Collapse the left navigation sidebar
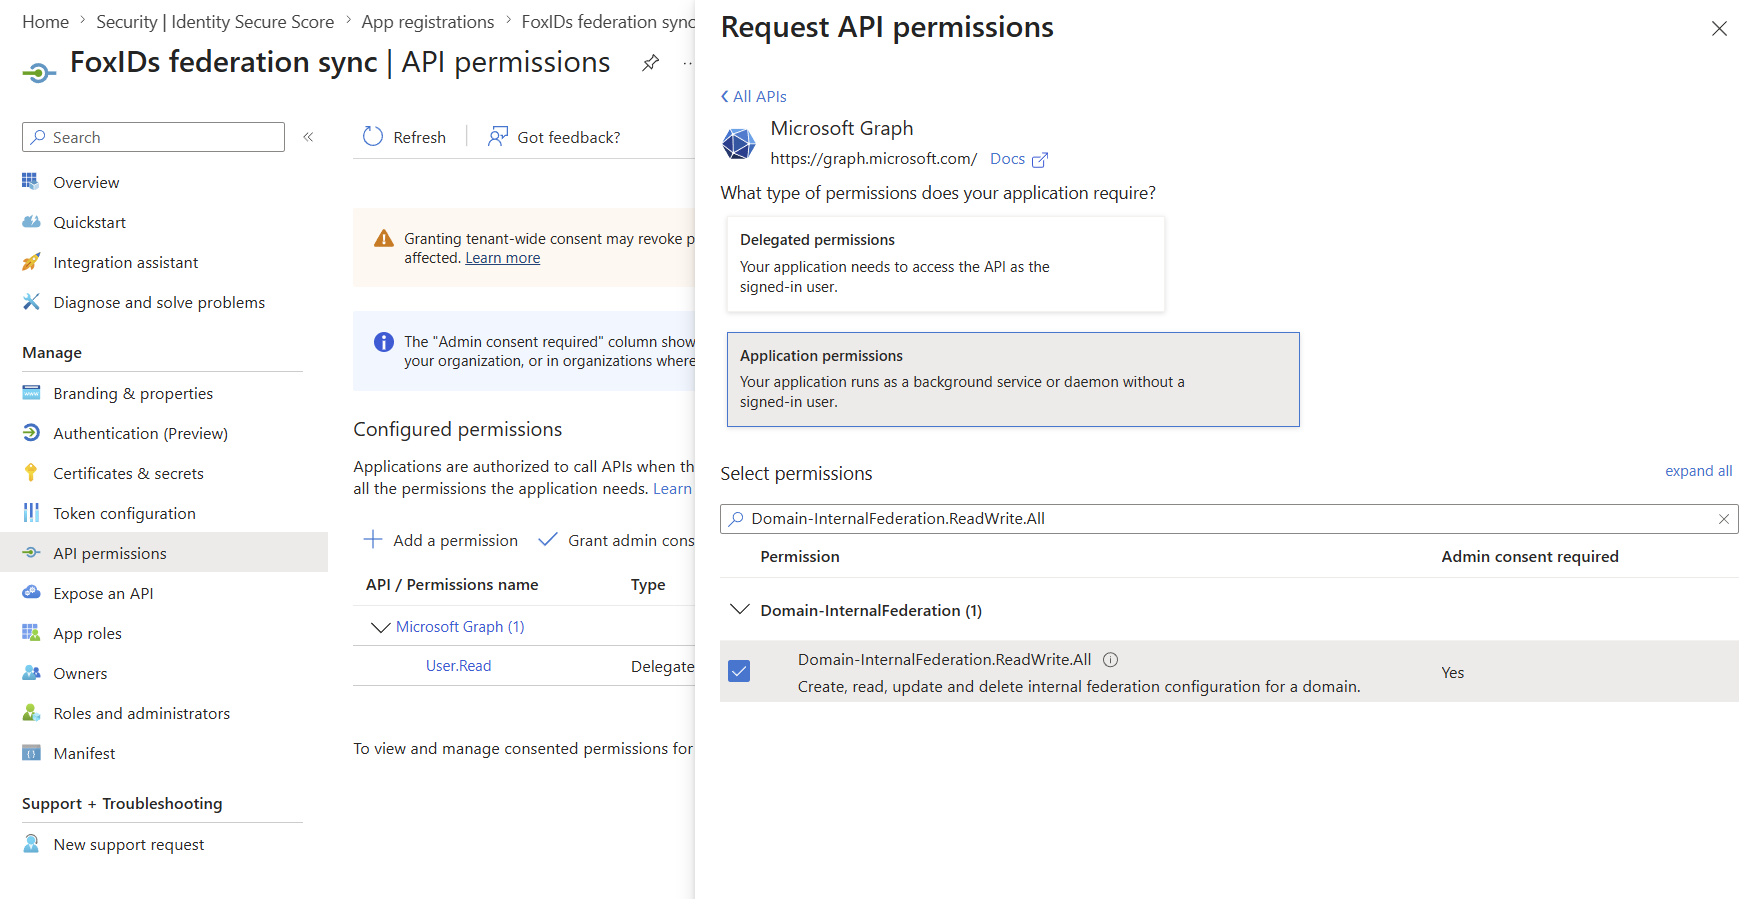The height and width of the screenshot is (899, 1759). coord(308,137)
